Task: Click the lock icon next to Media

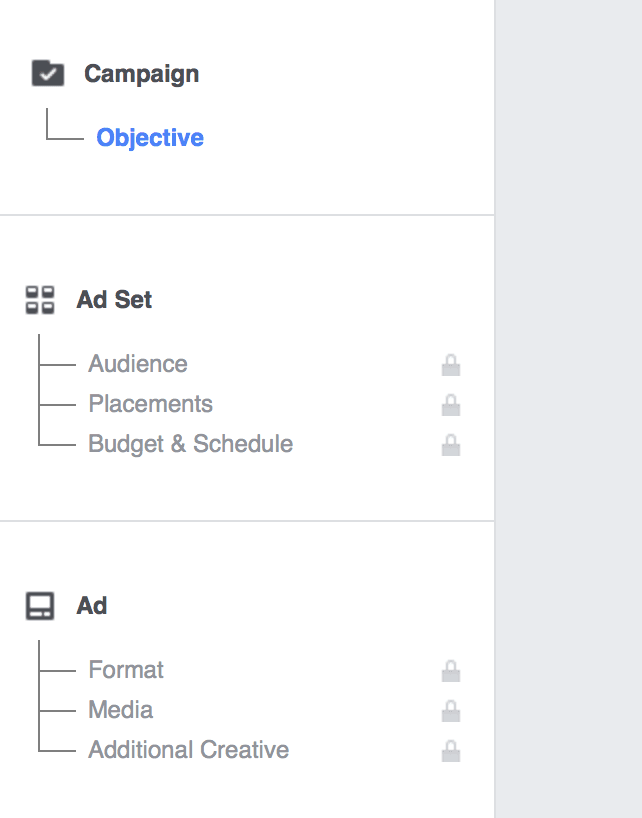Action: (451, 710)
